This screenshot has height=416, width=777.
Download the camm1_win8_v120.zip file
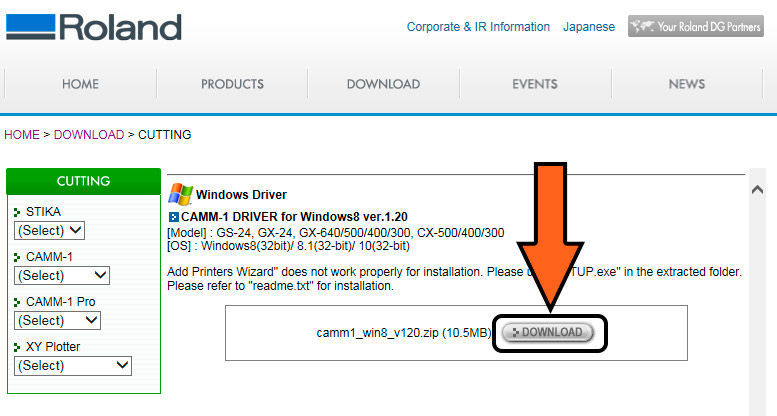pyautogui.click(x=552, y=332)
